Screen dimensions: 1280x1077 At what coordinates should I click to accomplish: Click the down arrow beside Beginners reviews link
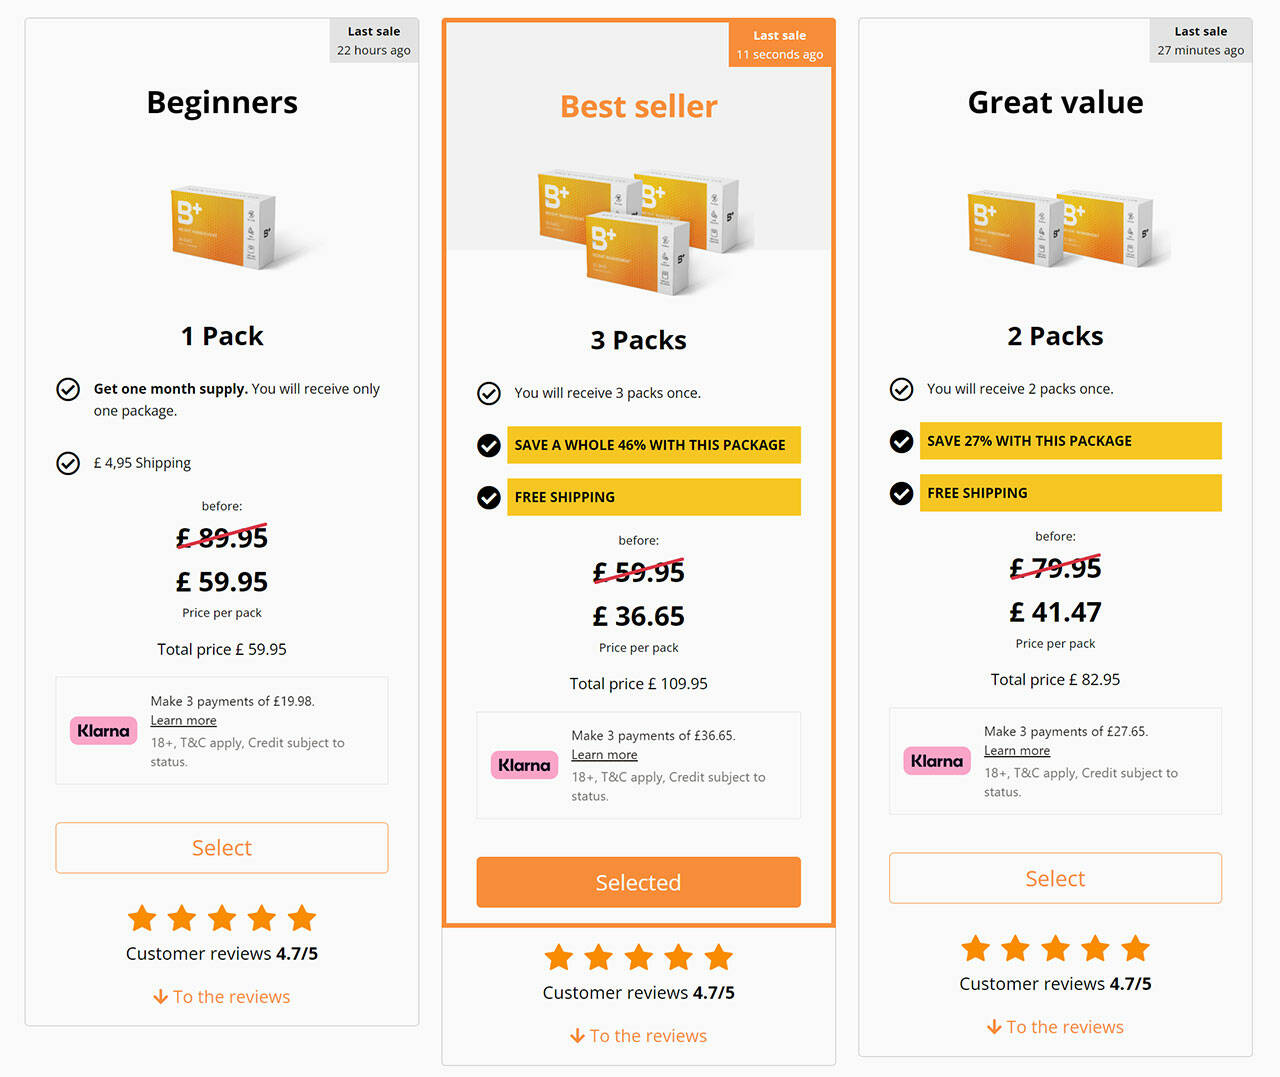(160, 997)
